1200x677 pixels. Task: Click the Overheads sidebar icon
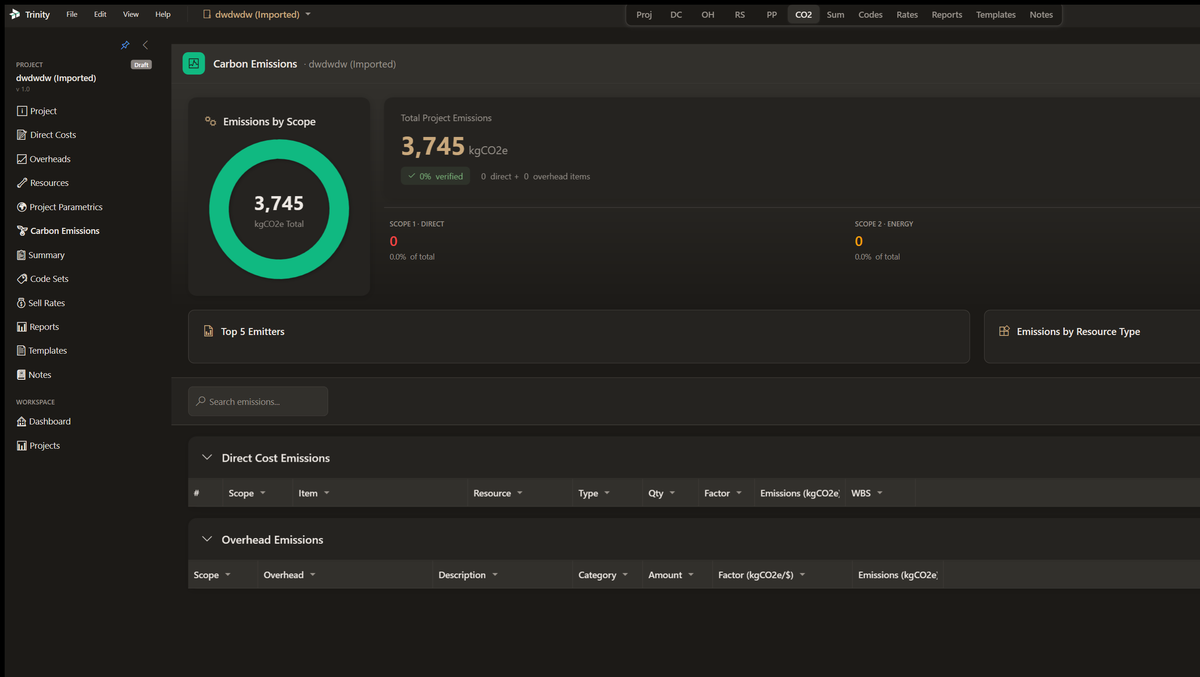tap(22, 159)
